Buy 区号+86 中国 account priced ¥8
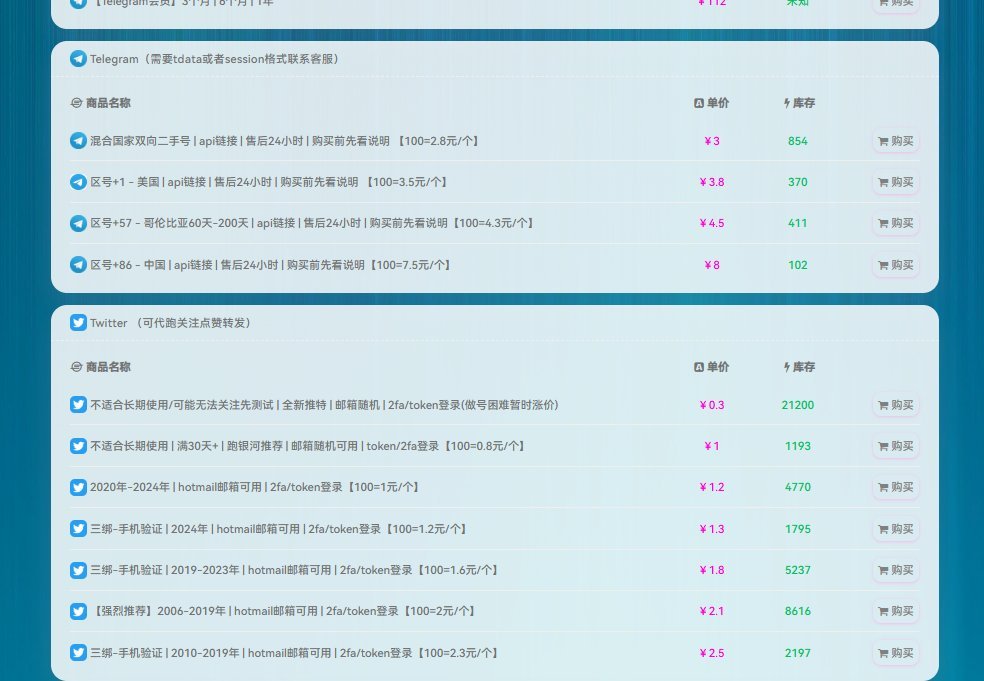 click(x=896, y=265)
